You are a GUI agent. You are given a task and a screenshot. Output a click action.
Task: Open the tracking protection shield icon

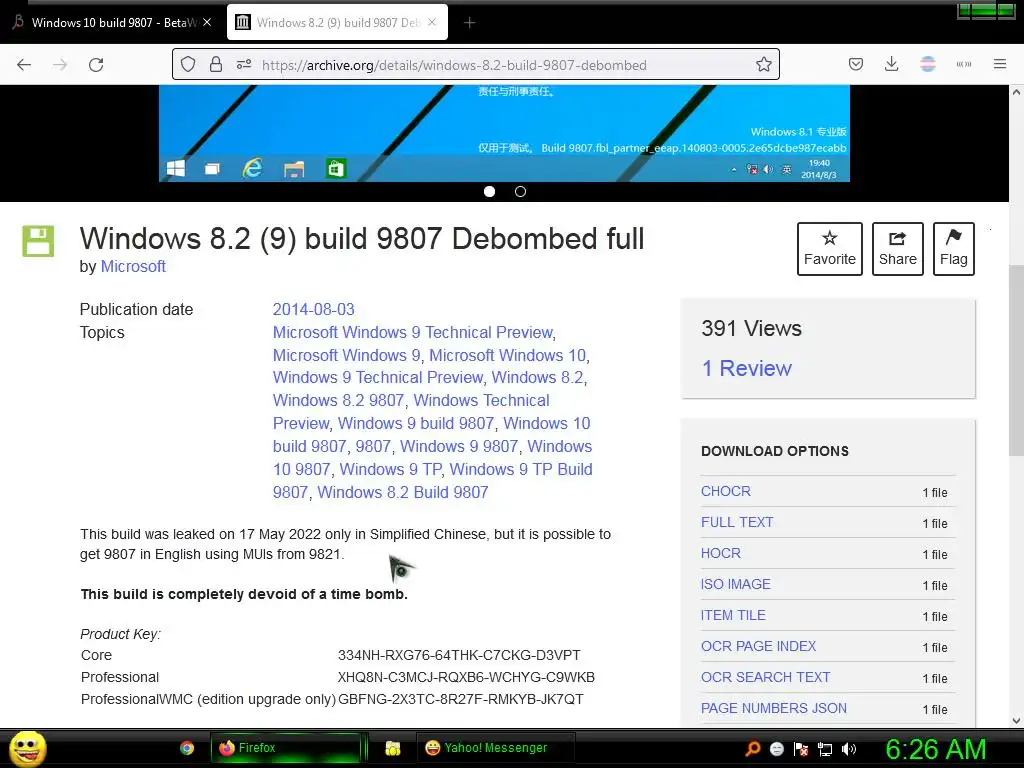point(188,65)
